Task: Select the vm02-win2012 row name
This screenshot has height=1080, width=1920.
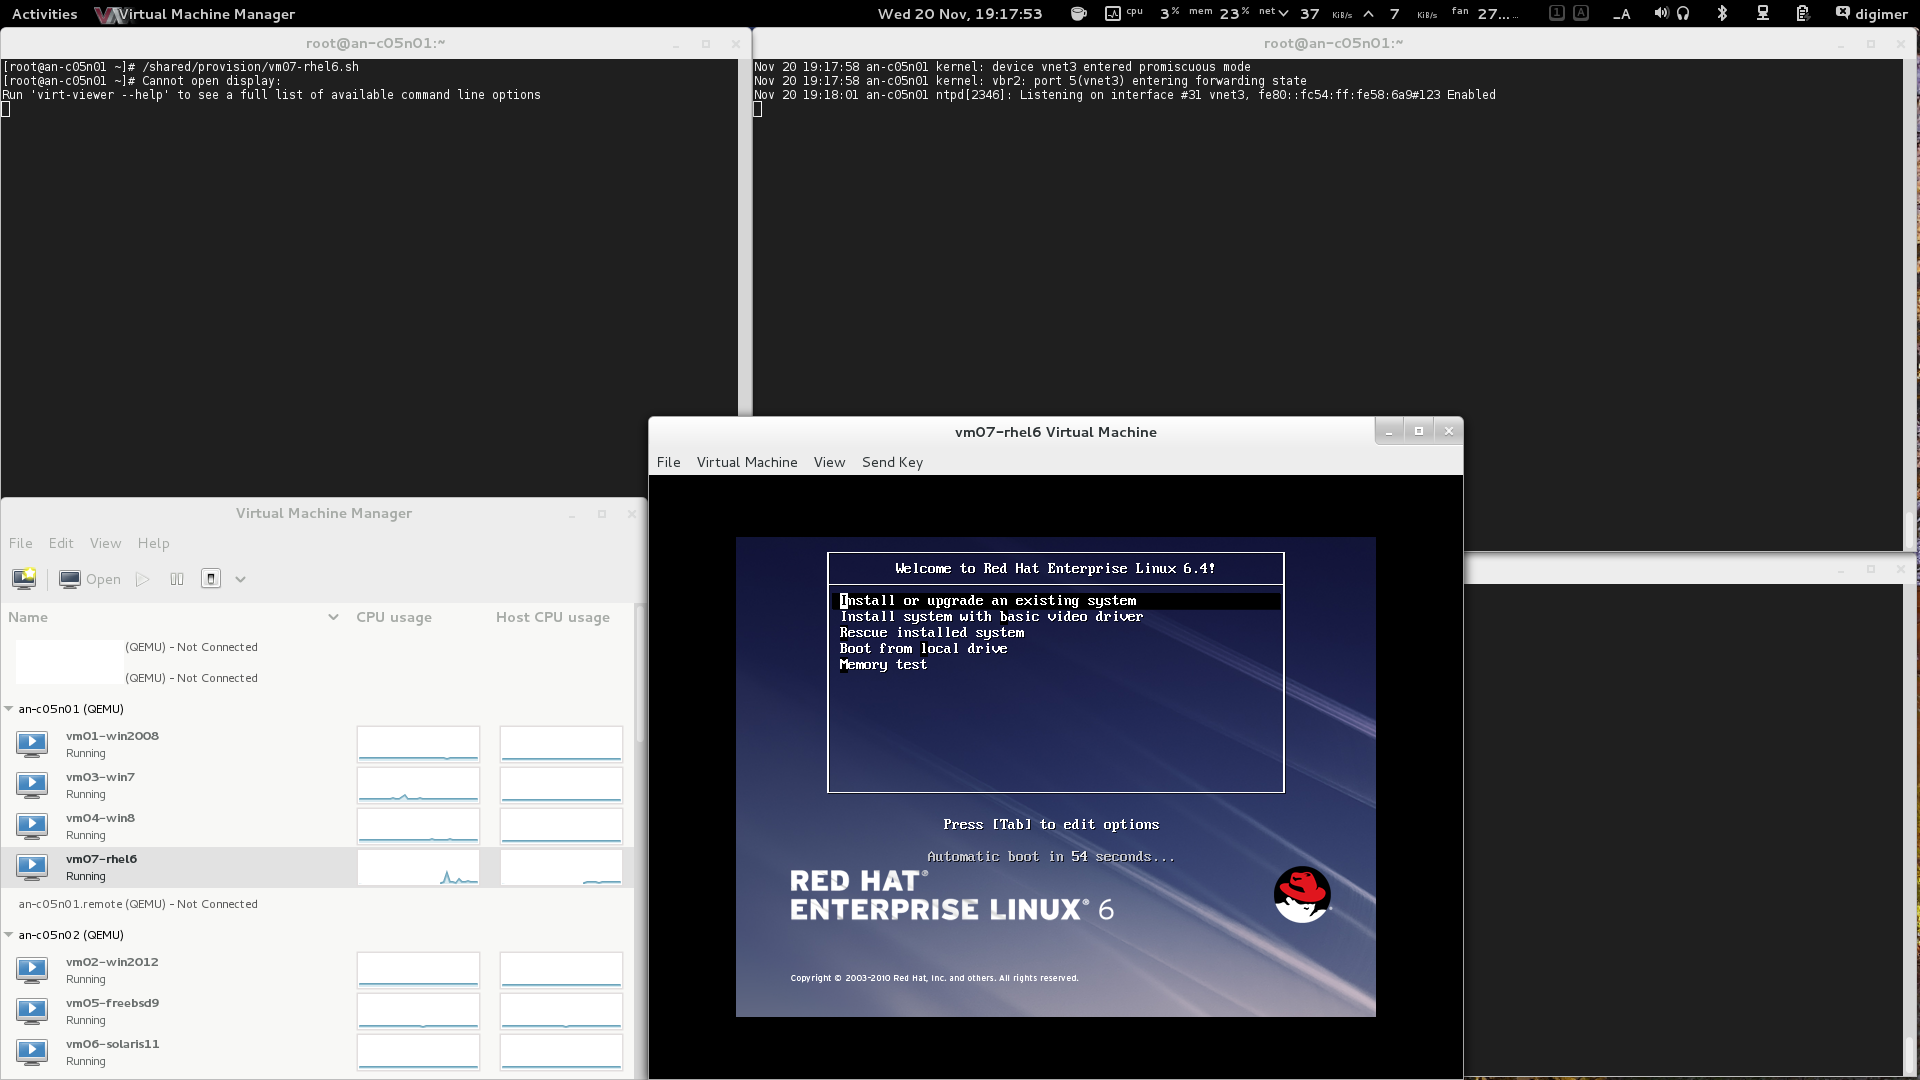Action: tap(112, 962)
